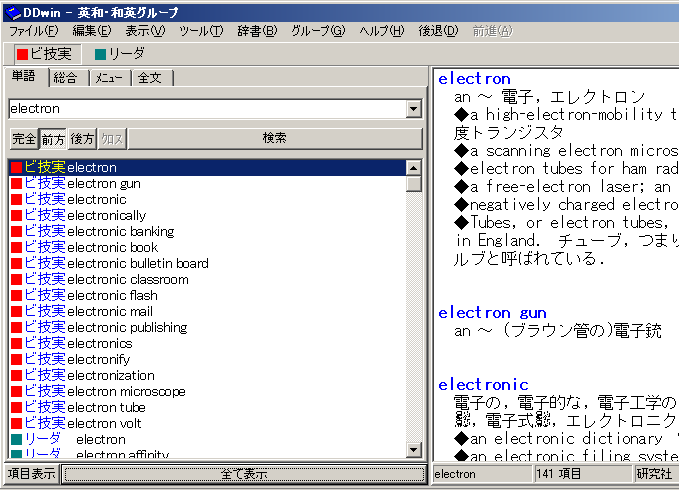Select electronic flash entry

(207, 296)
